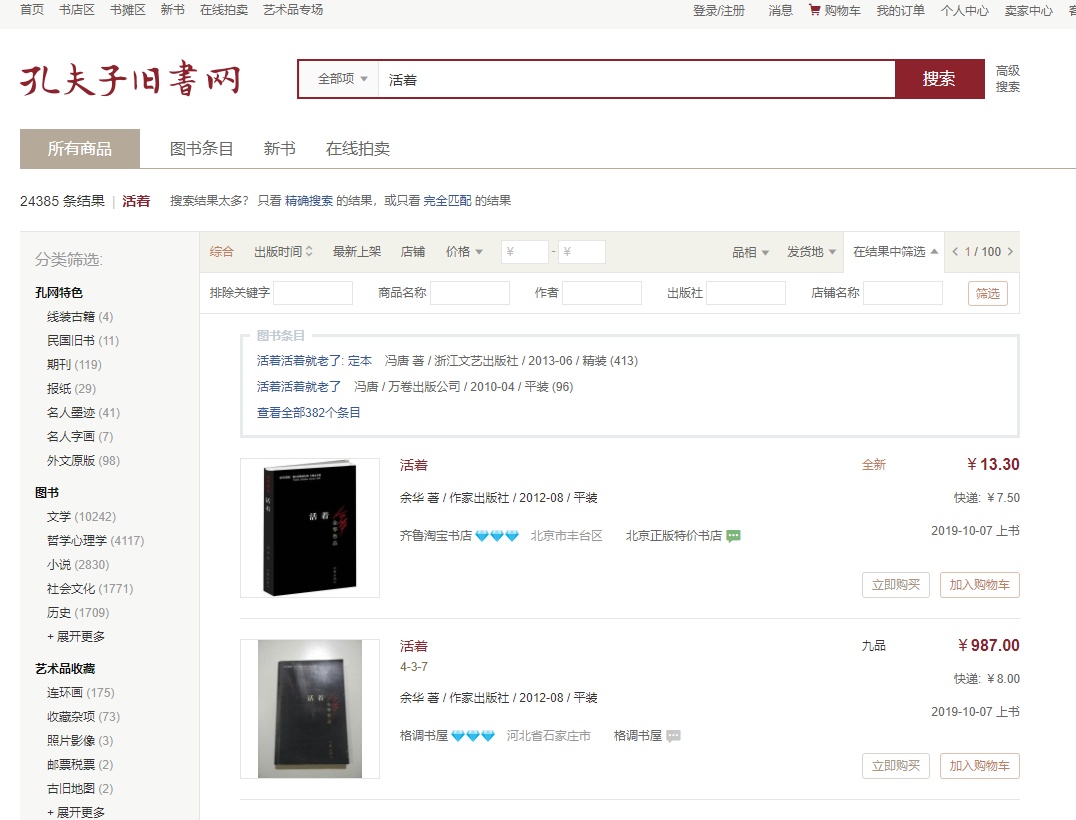
Task: Switch to the 在线拍卖 results tab
Action: (x=358, y=149)
